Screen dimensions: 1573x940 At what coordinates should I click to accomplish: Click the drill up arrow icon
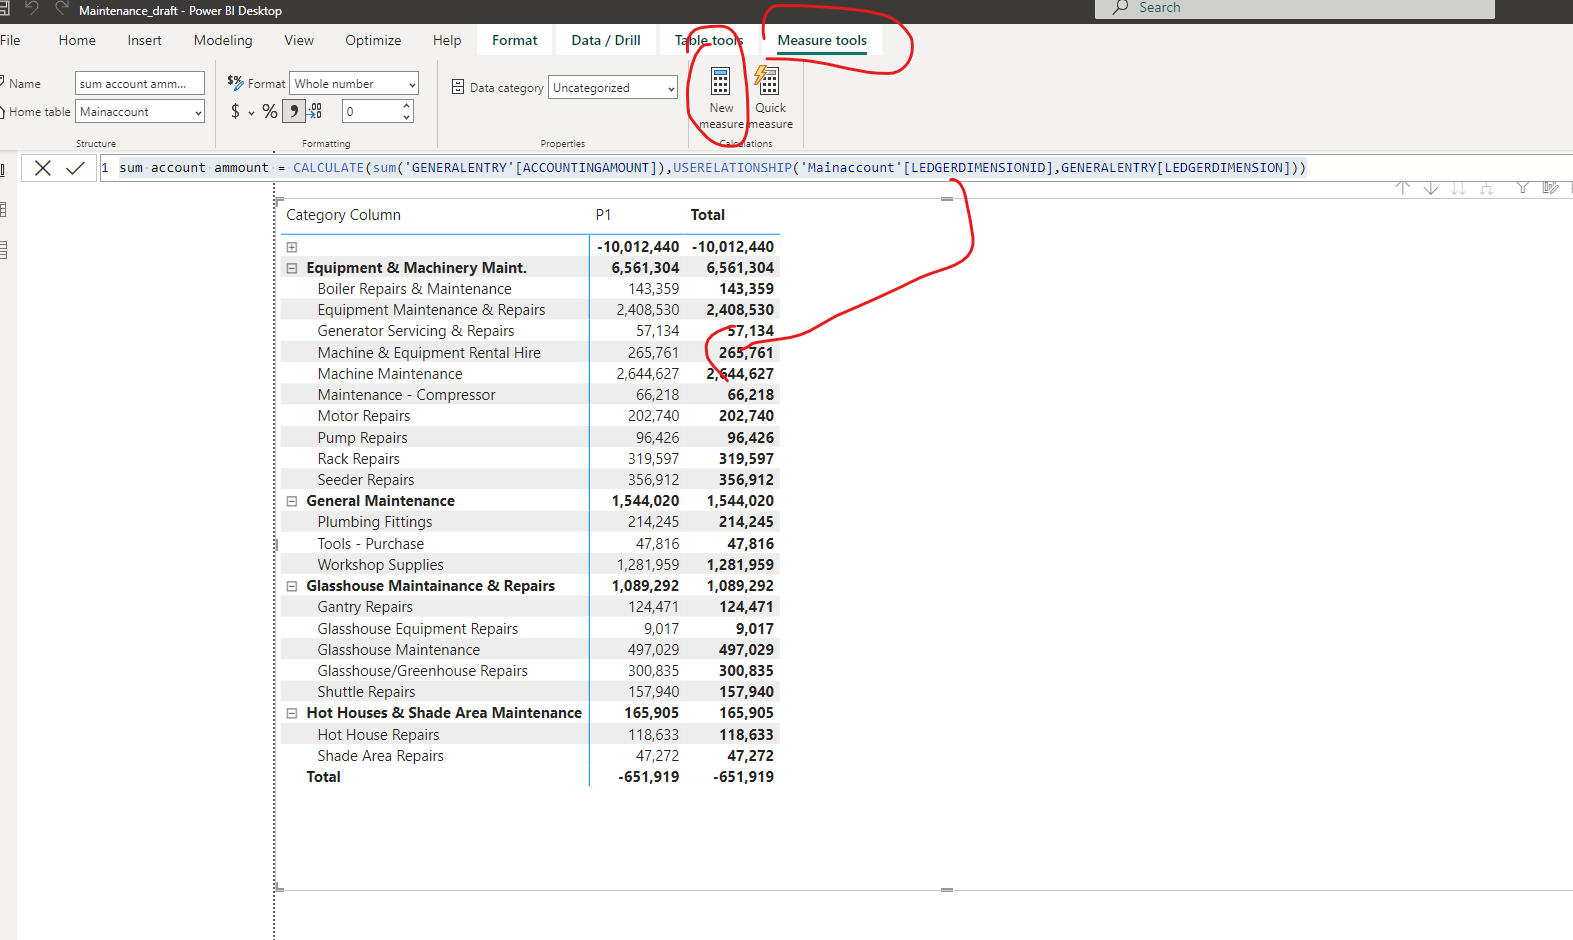click(x=1403, y=188)
